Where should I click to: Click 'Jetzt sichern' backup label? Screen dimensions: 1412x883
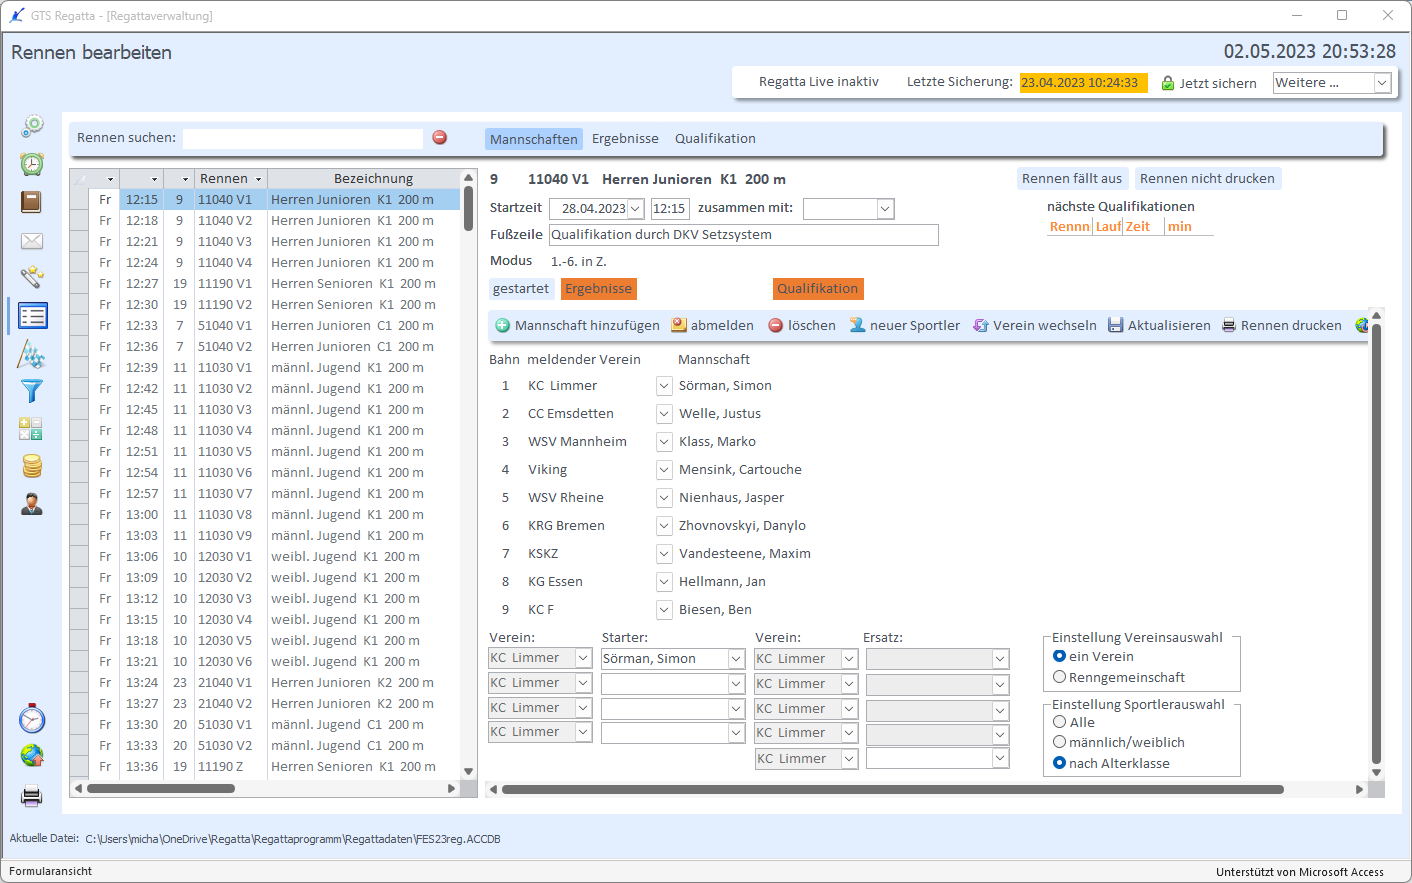tap(1218, 83)
